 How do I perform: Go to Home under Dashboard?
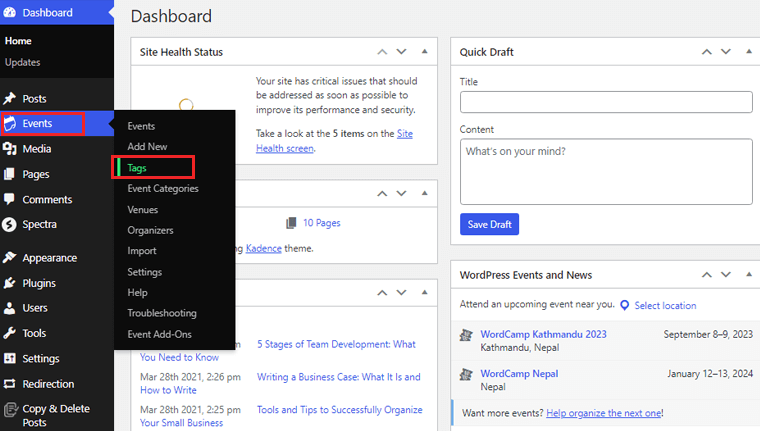(18, 41)
